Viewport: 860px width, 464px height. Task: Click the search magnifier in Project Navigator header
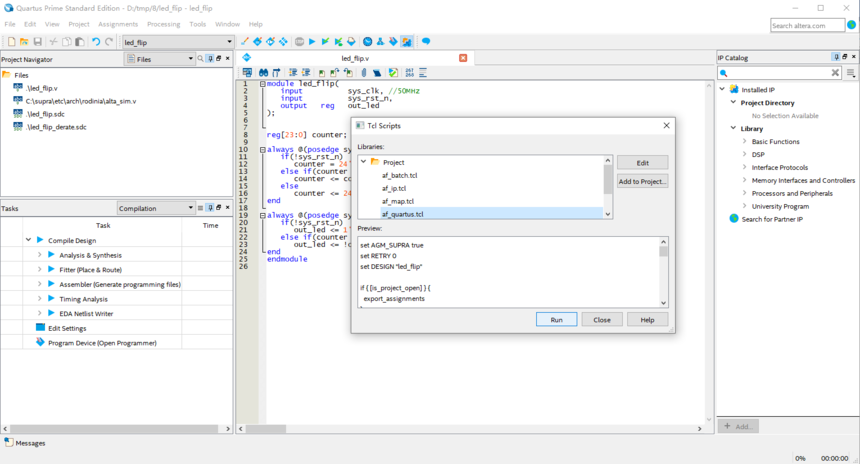(x=200, y=59)
